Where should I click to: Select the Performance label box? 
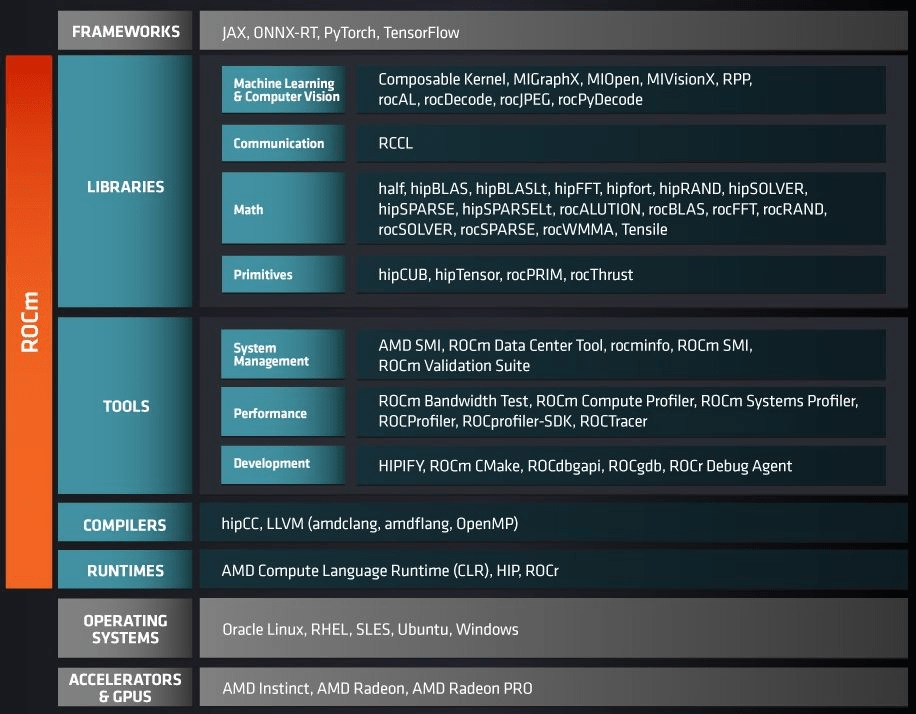point(283,411)
